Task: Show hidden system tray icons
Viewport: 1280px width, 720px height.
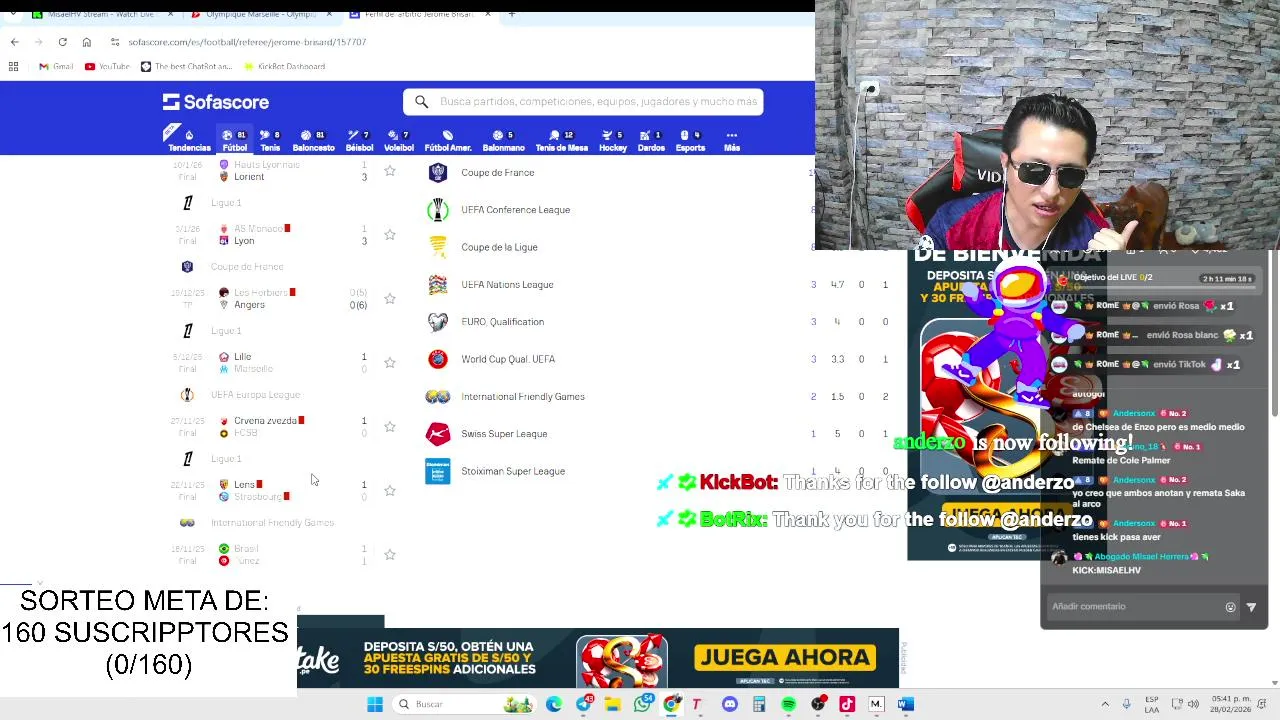Action: click(1105, 704)
